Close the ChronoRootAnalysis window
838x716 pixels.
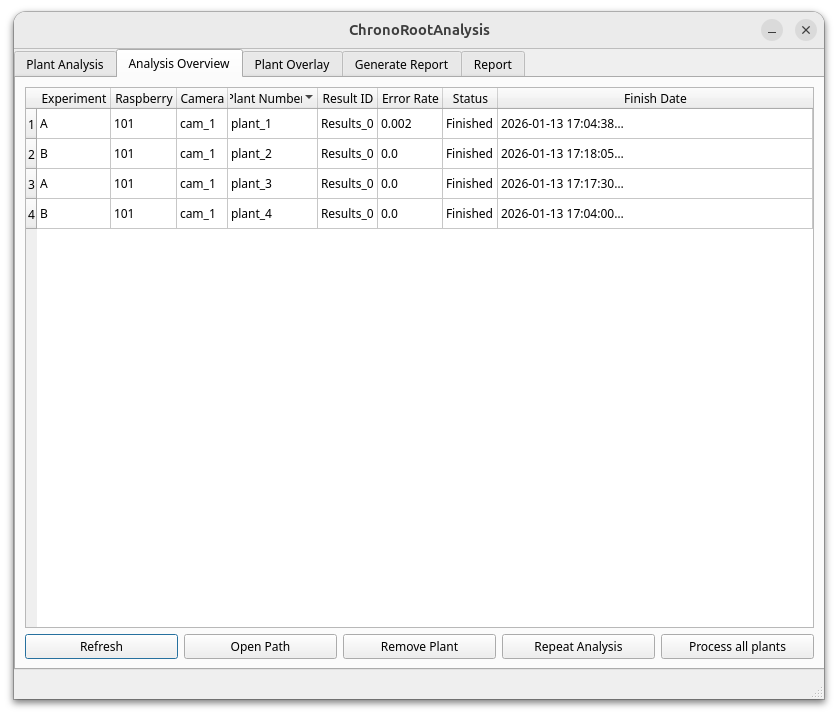pyautogui.click(x=805, y=30)
